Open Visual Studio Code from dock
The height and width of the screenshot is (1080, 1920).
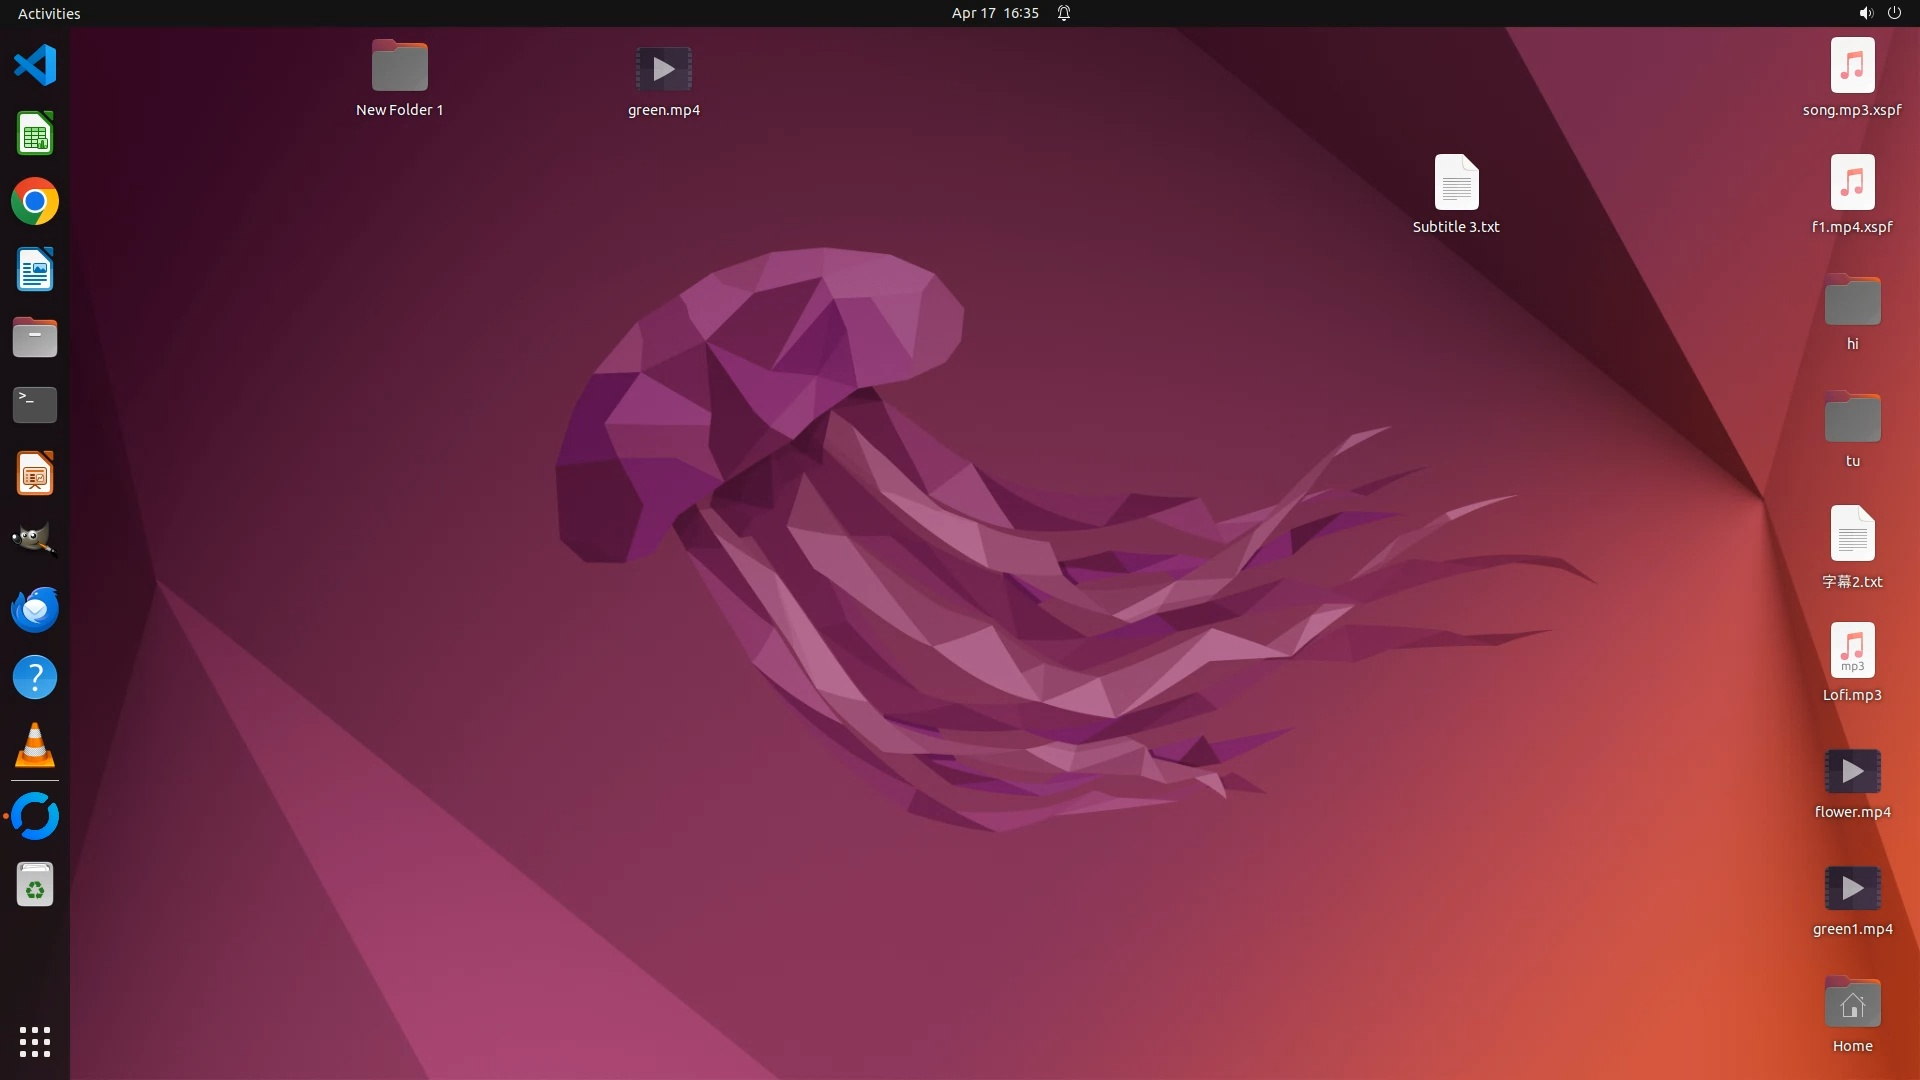(35, 66)
